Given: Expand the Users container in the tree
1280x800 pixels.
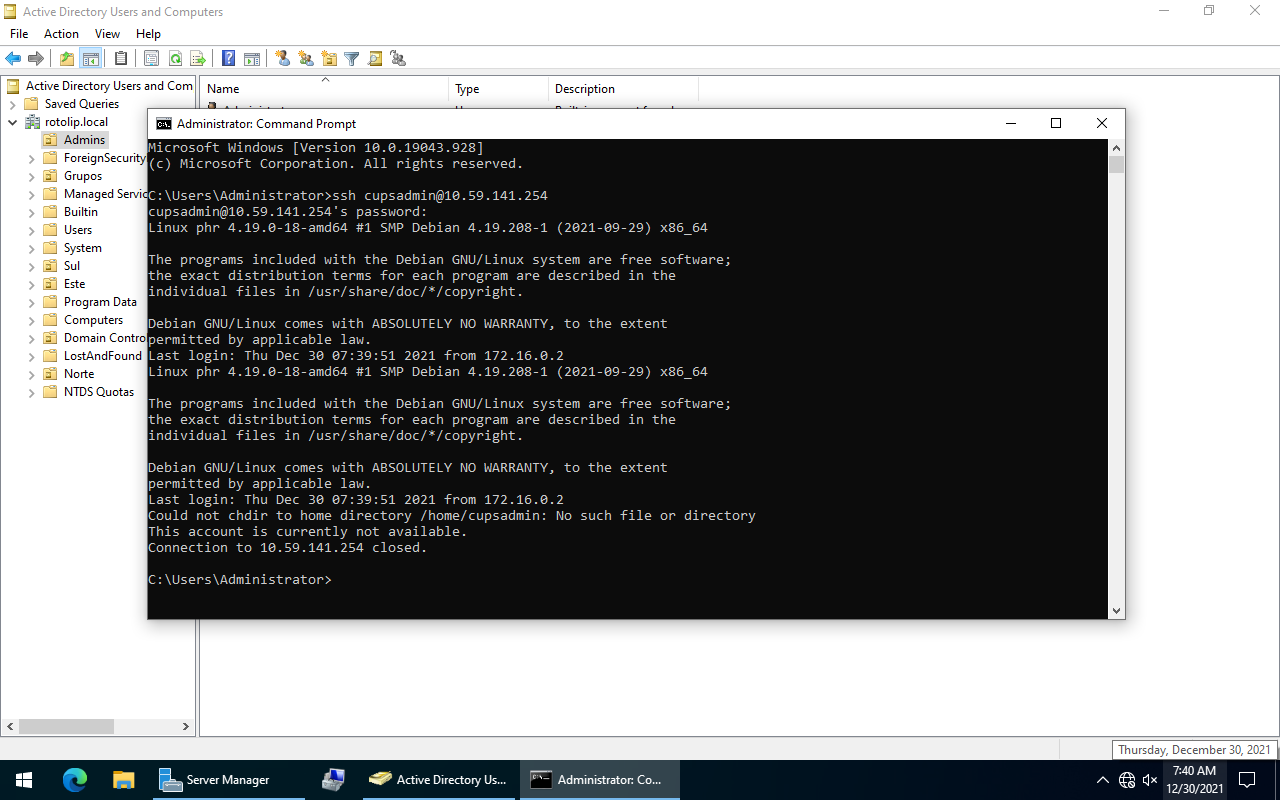Looking at the screenshot, I should coord(31,230).
